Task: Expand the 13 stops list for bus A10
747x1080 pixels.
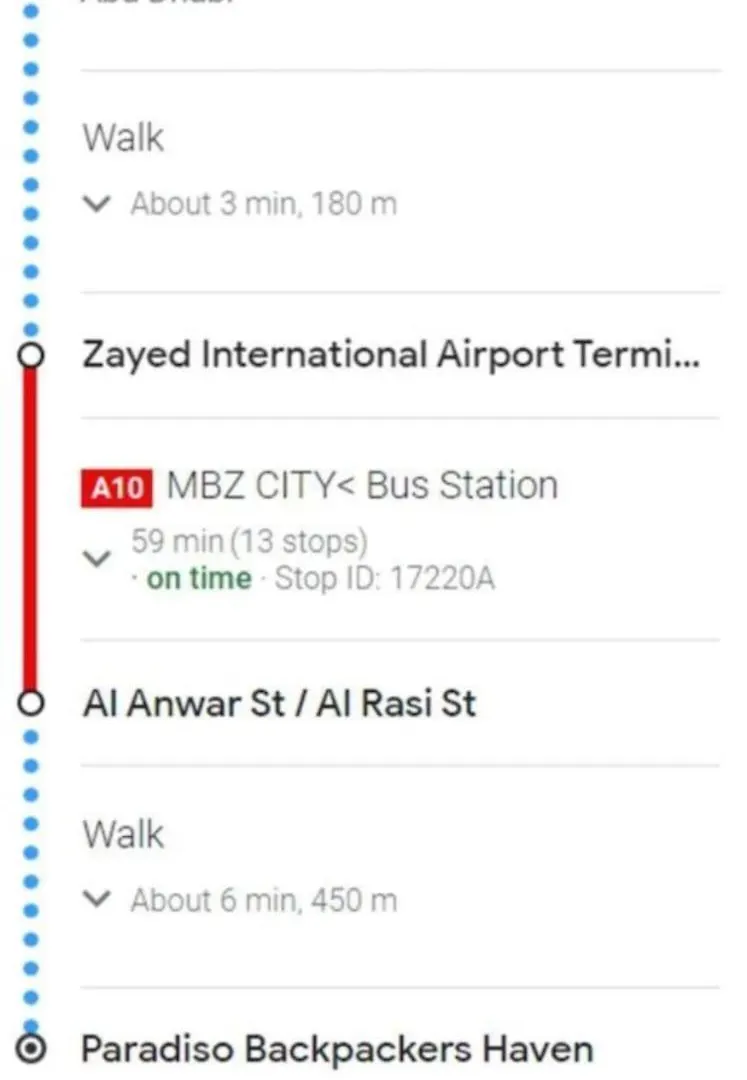Action: [x=96, y=558]
